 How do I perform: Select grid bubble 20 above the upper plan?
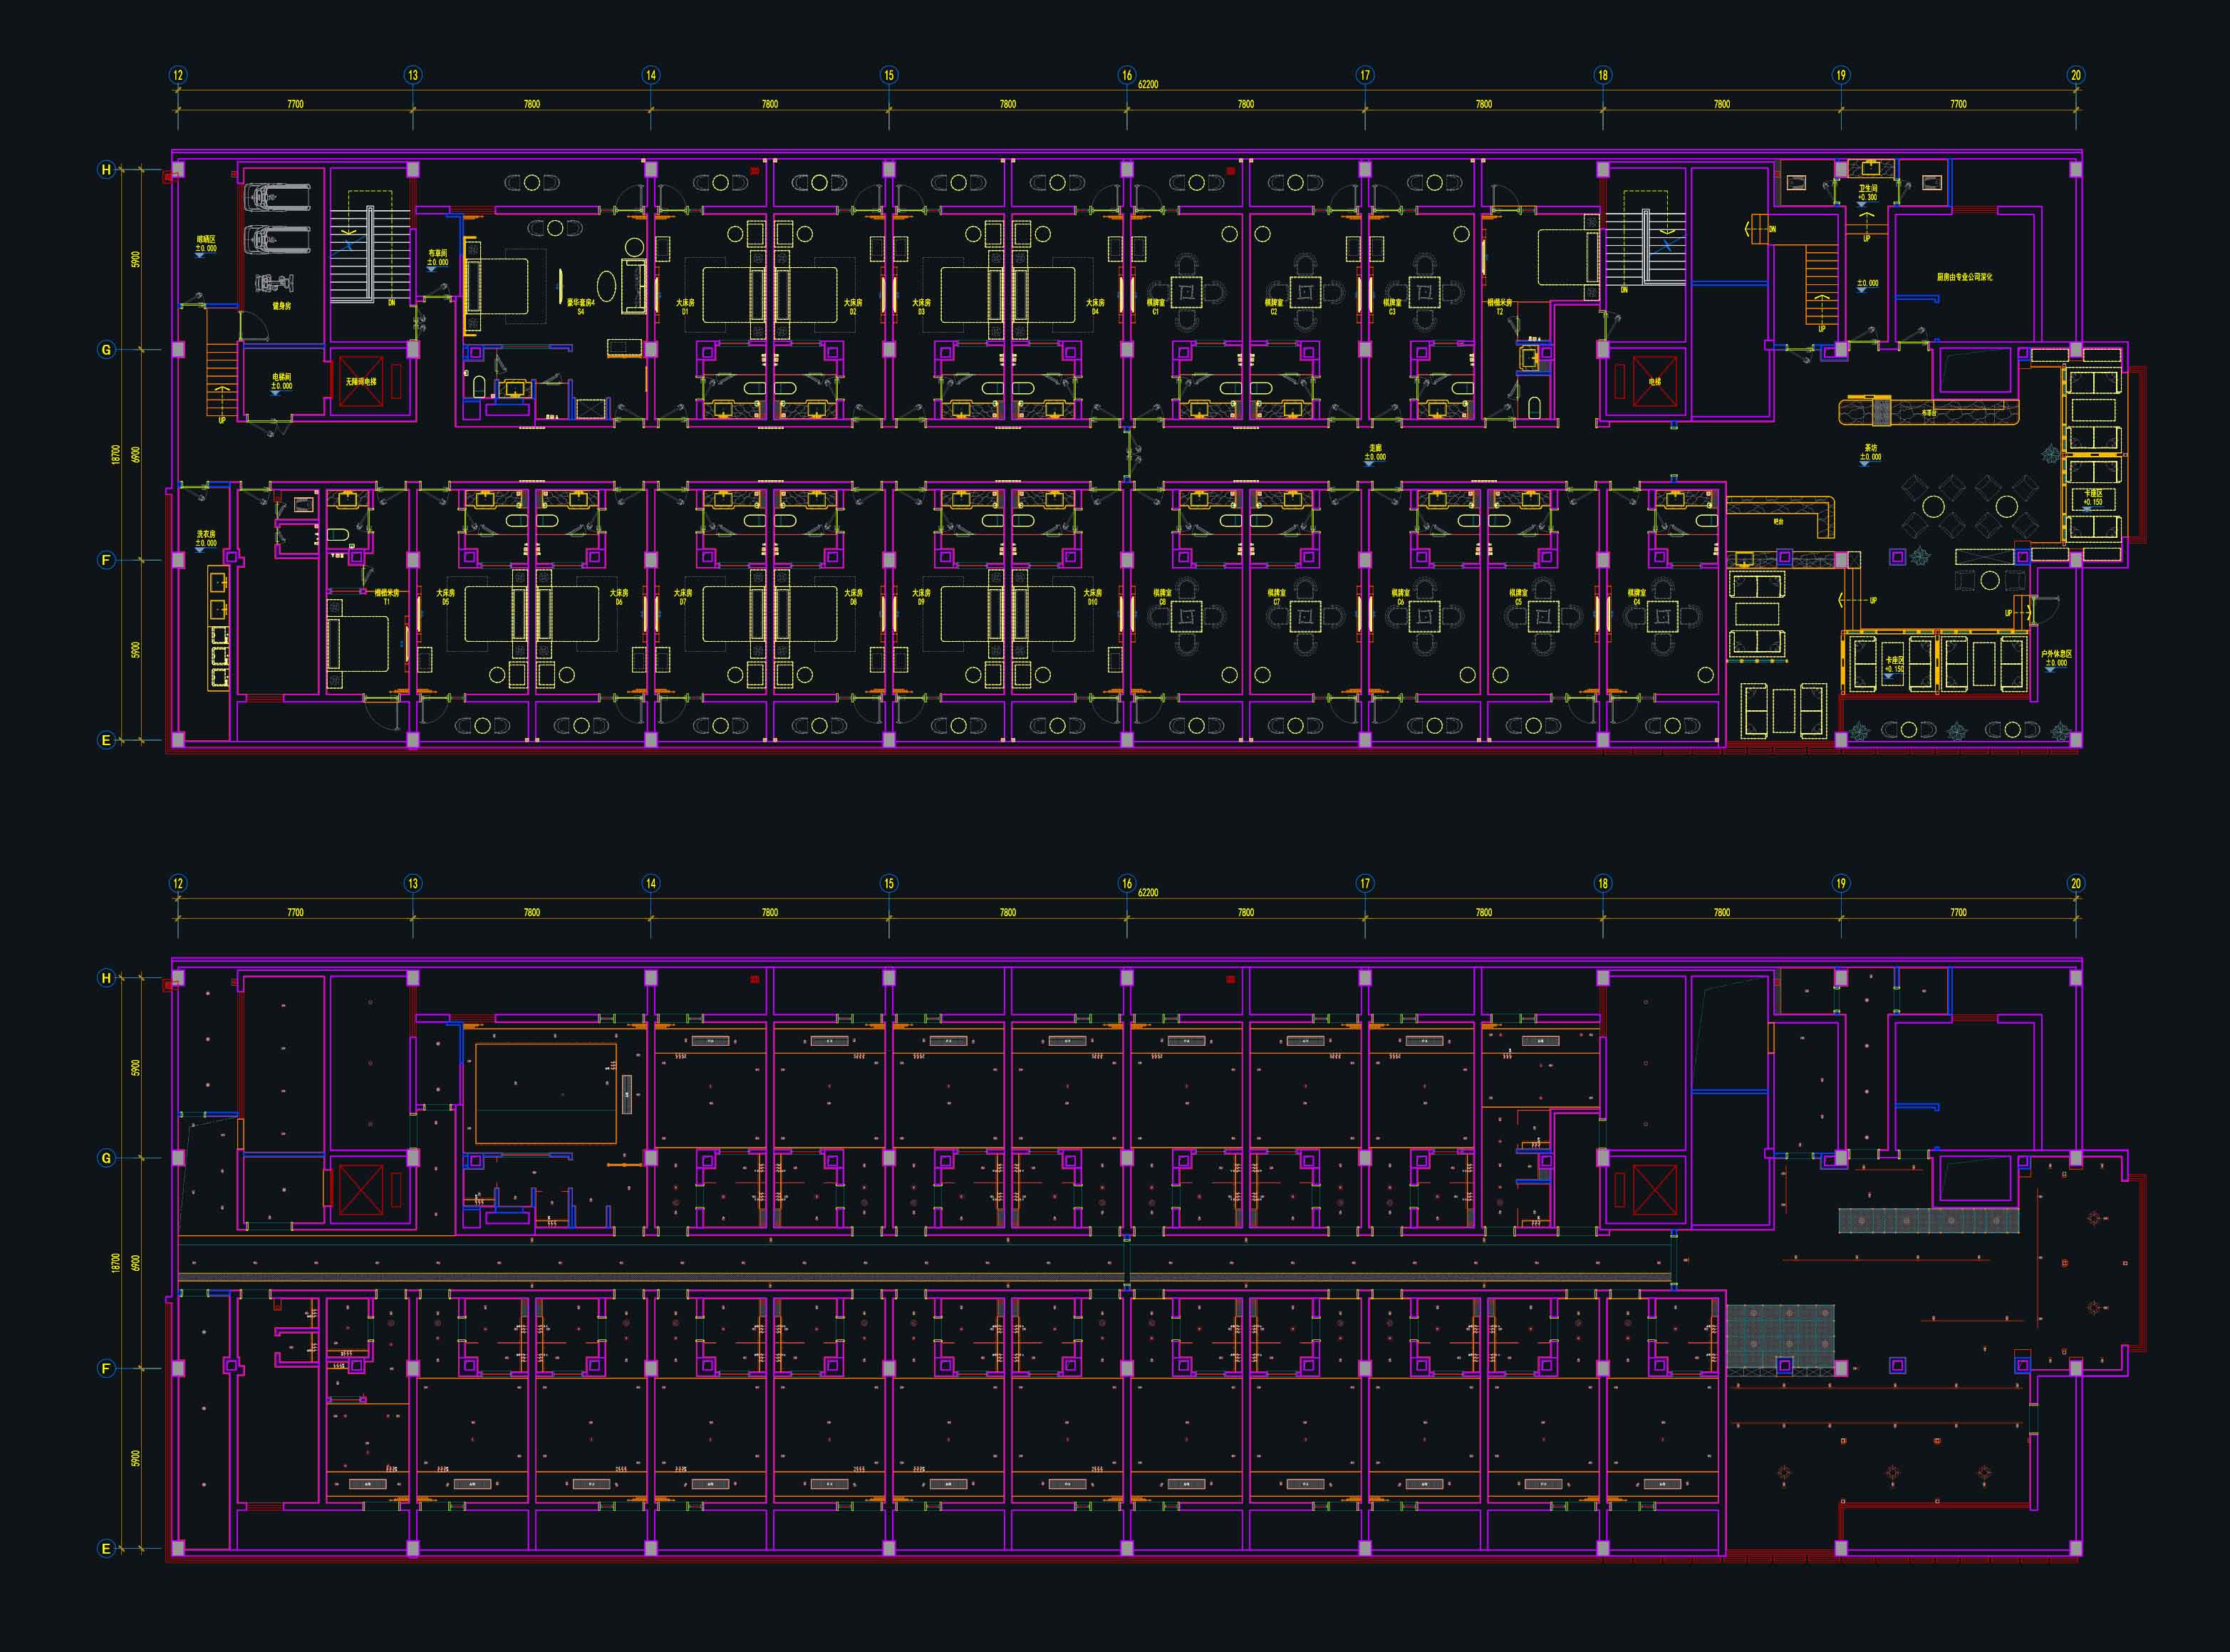point(2076,75)
